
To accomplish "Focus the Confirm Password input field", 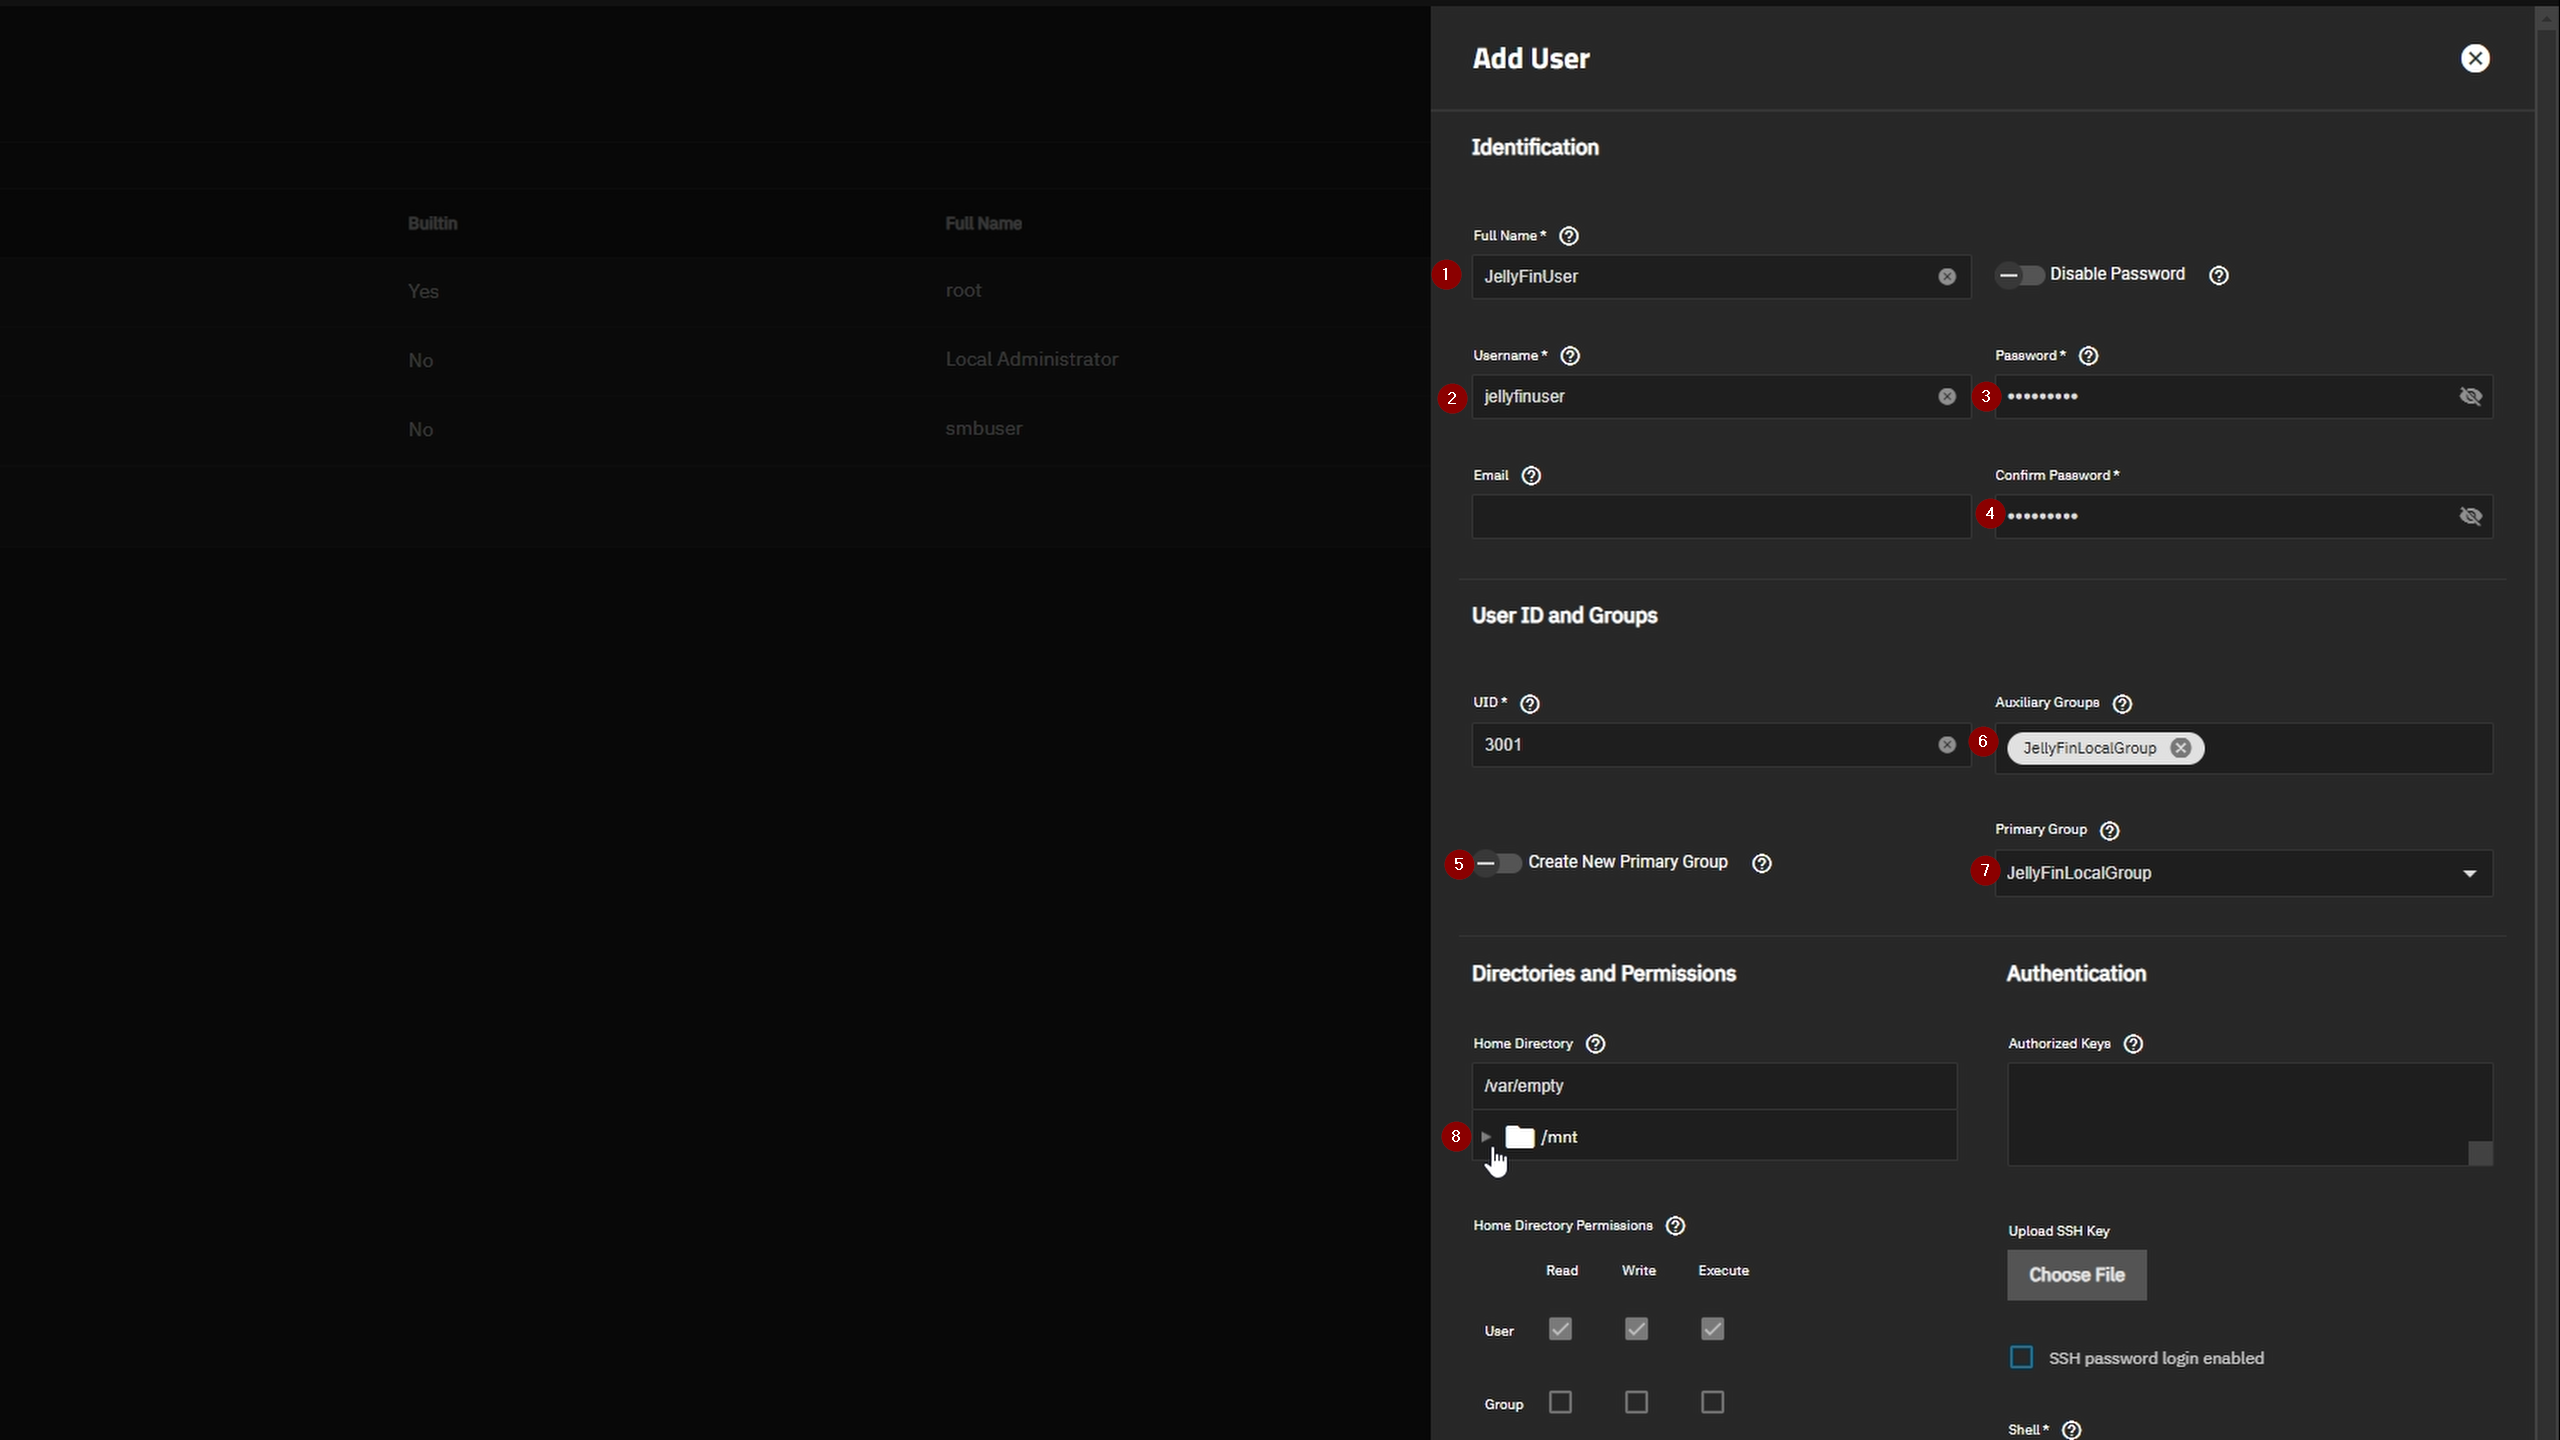I will 2243,517.
